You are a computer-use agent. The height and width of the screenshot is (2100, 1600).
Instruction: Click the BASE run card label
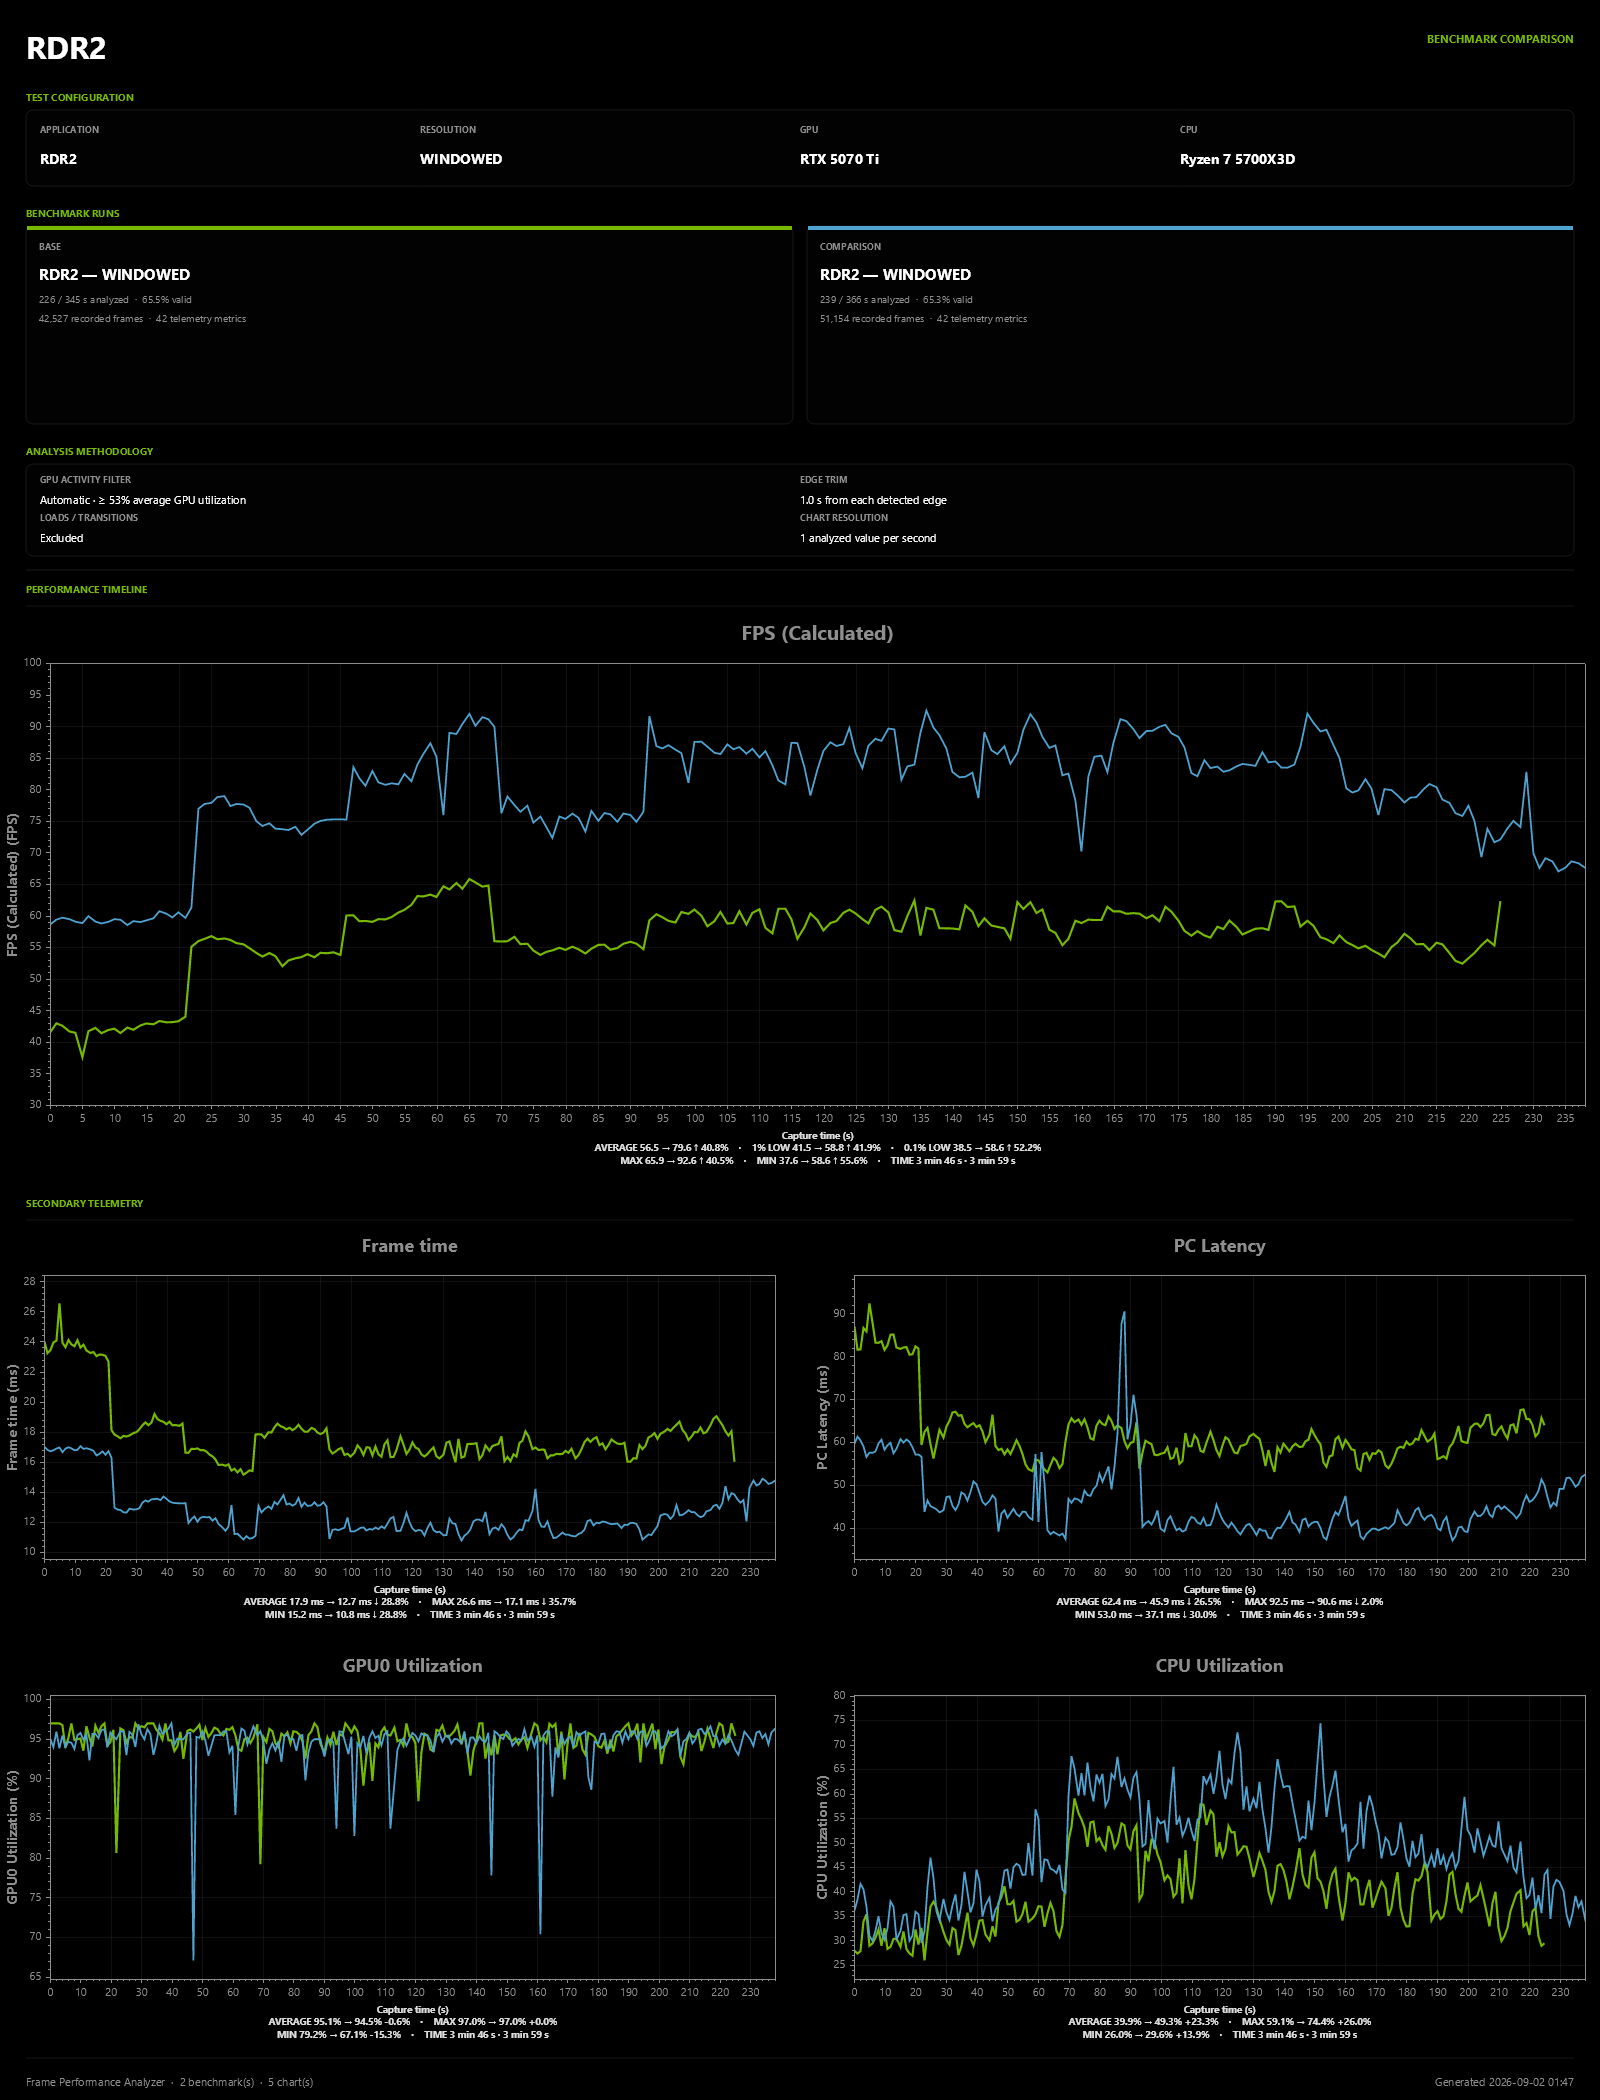[x=50, y=247]
